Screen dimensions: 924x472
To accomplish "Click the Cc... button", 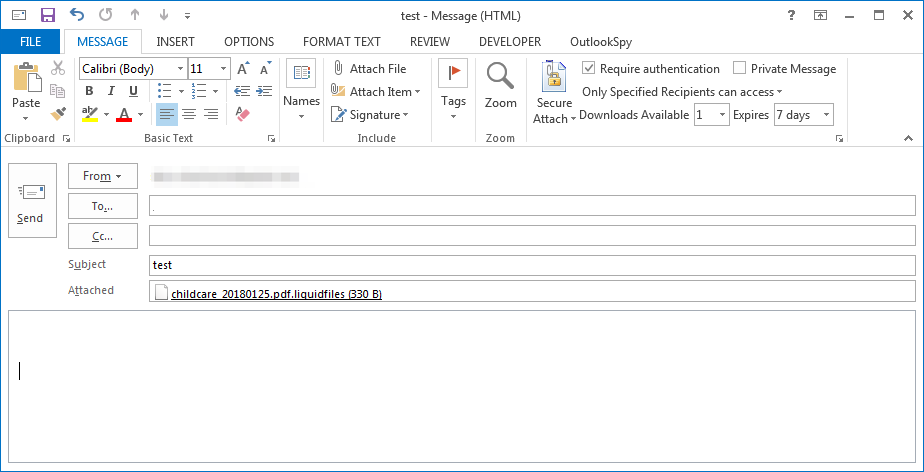I will [x=103, y=236].
